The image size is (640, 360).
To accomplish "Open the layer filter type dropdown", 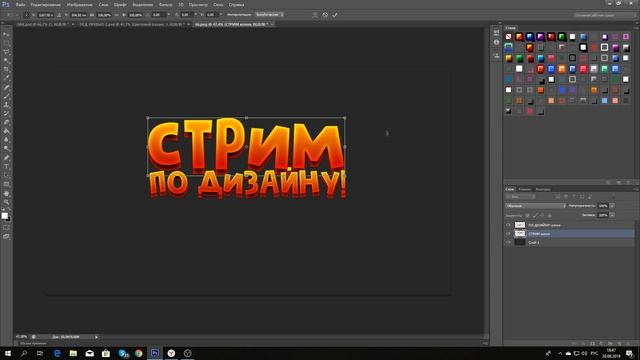I will pyautogui.click(x=520, y=197).
